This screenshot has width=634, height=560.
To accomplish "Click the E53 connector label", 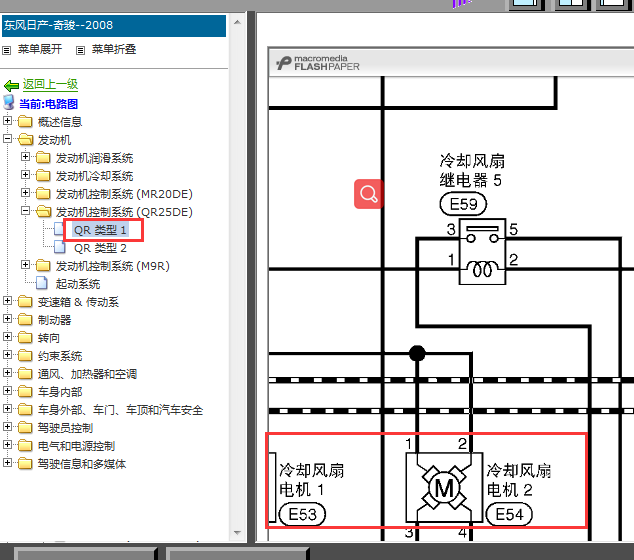I will (x=302, y=514).
